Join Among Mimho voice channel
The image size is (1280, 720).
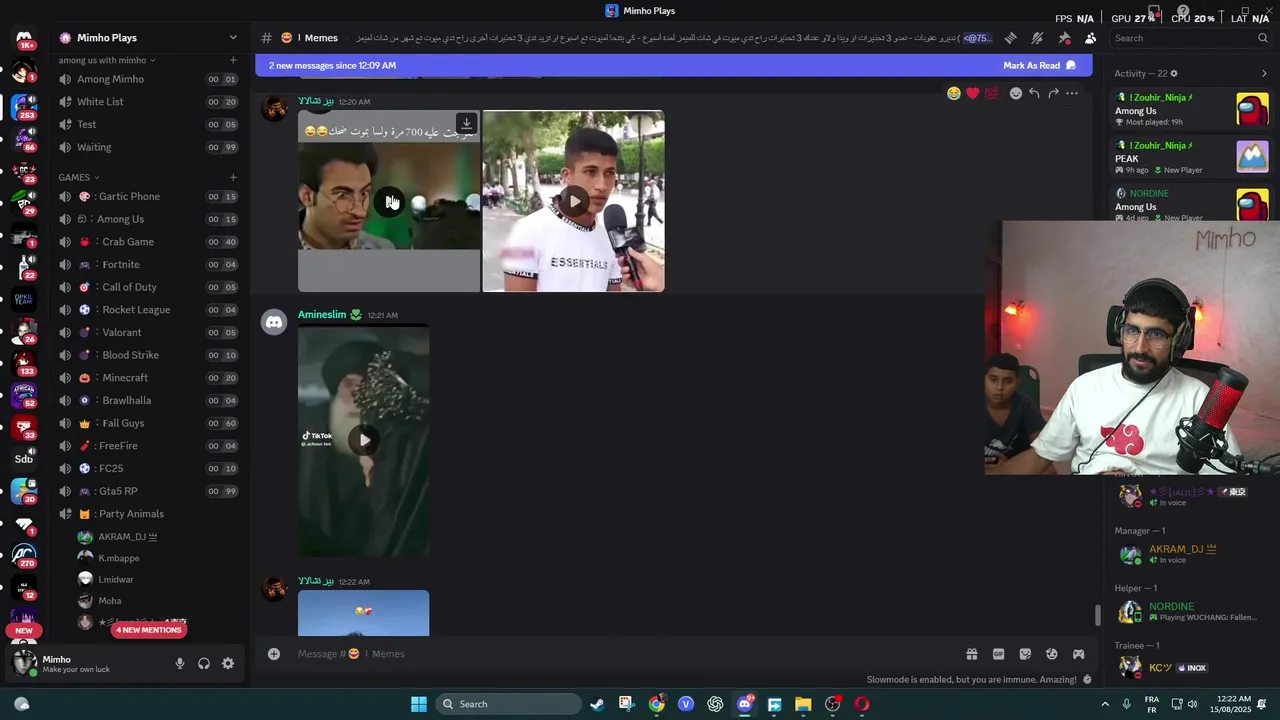148,79
